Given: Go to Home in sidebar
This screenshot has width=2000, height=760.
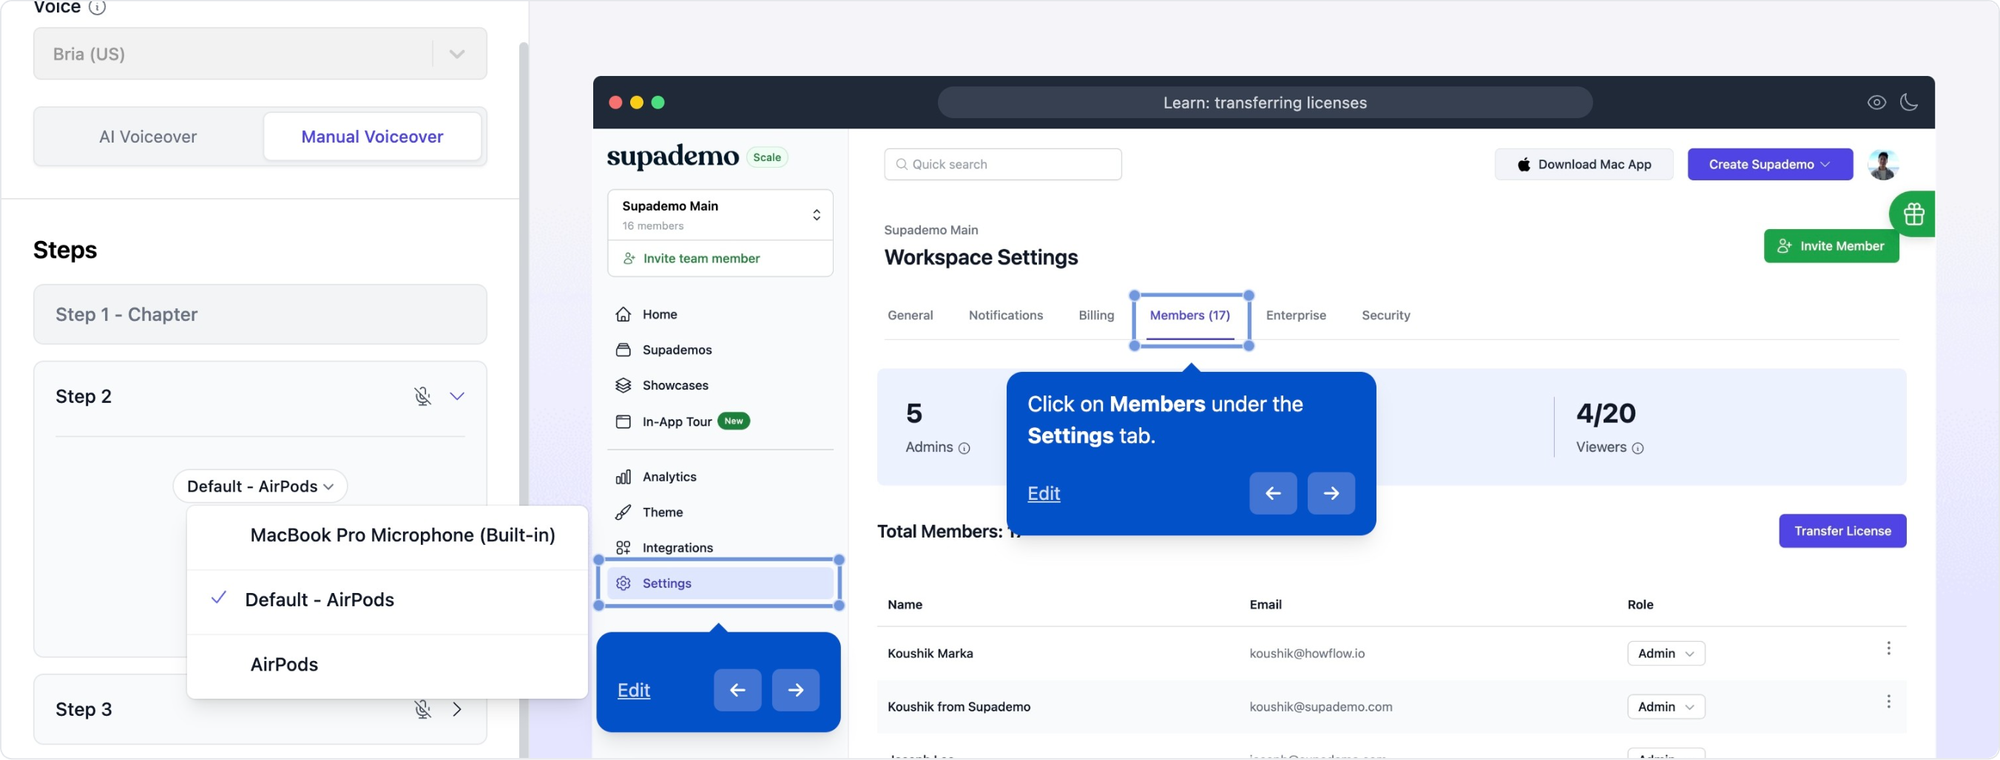Looking at the screenshot, I should pyautogui.click(x=660, y=315).
